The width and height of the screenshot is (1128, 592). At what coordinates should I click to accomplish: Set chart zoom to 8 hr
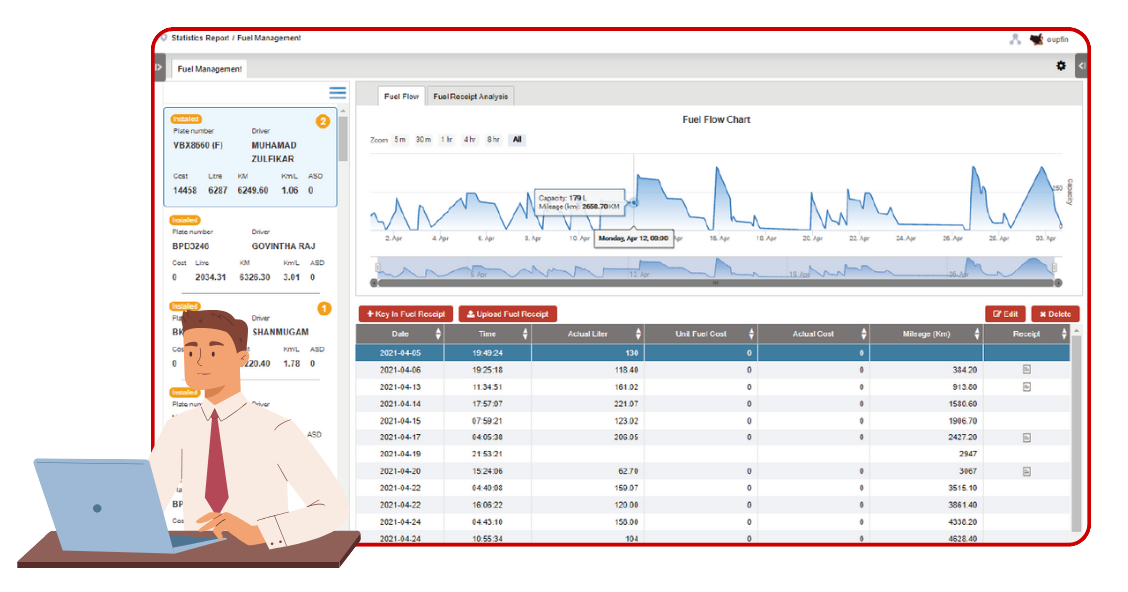(x=493, y=140)
